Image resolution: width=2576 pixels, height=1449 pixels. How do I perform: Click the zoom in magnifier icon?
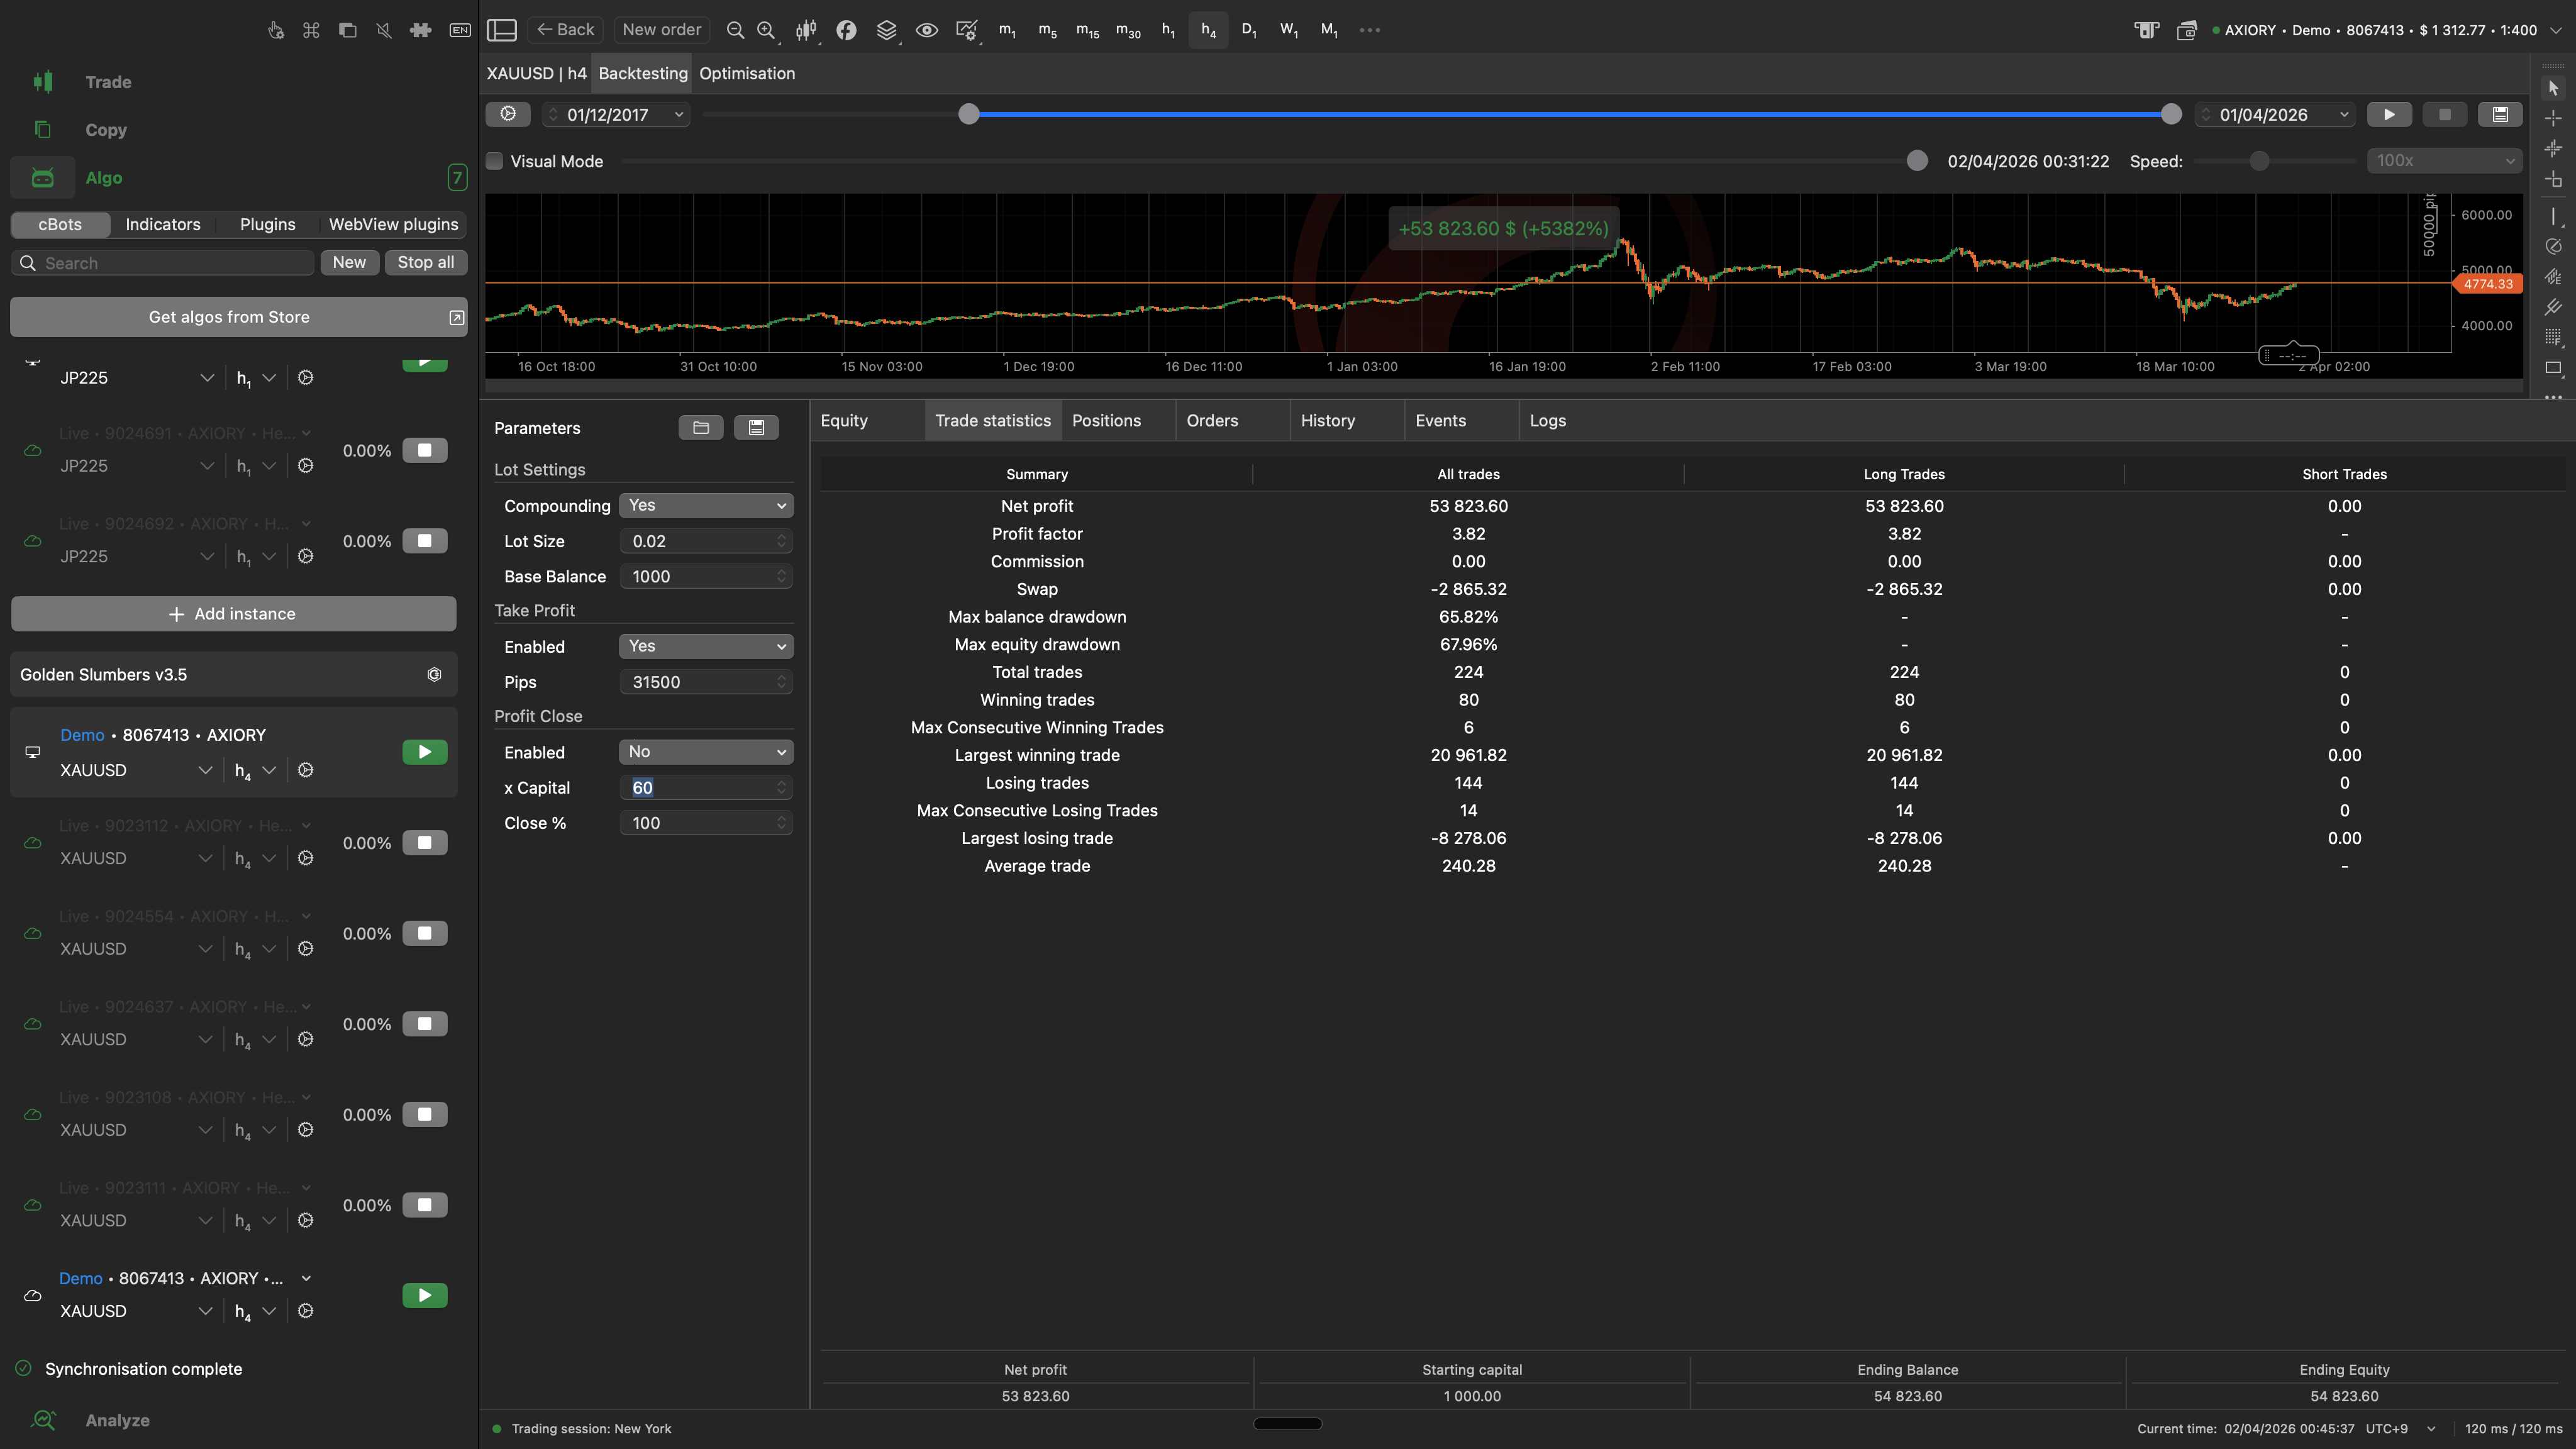pos(766,30)
